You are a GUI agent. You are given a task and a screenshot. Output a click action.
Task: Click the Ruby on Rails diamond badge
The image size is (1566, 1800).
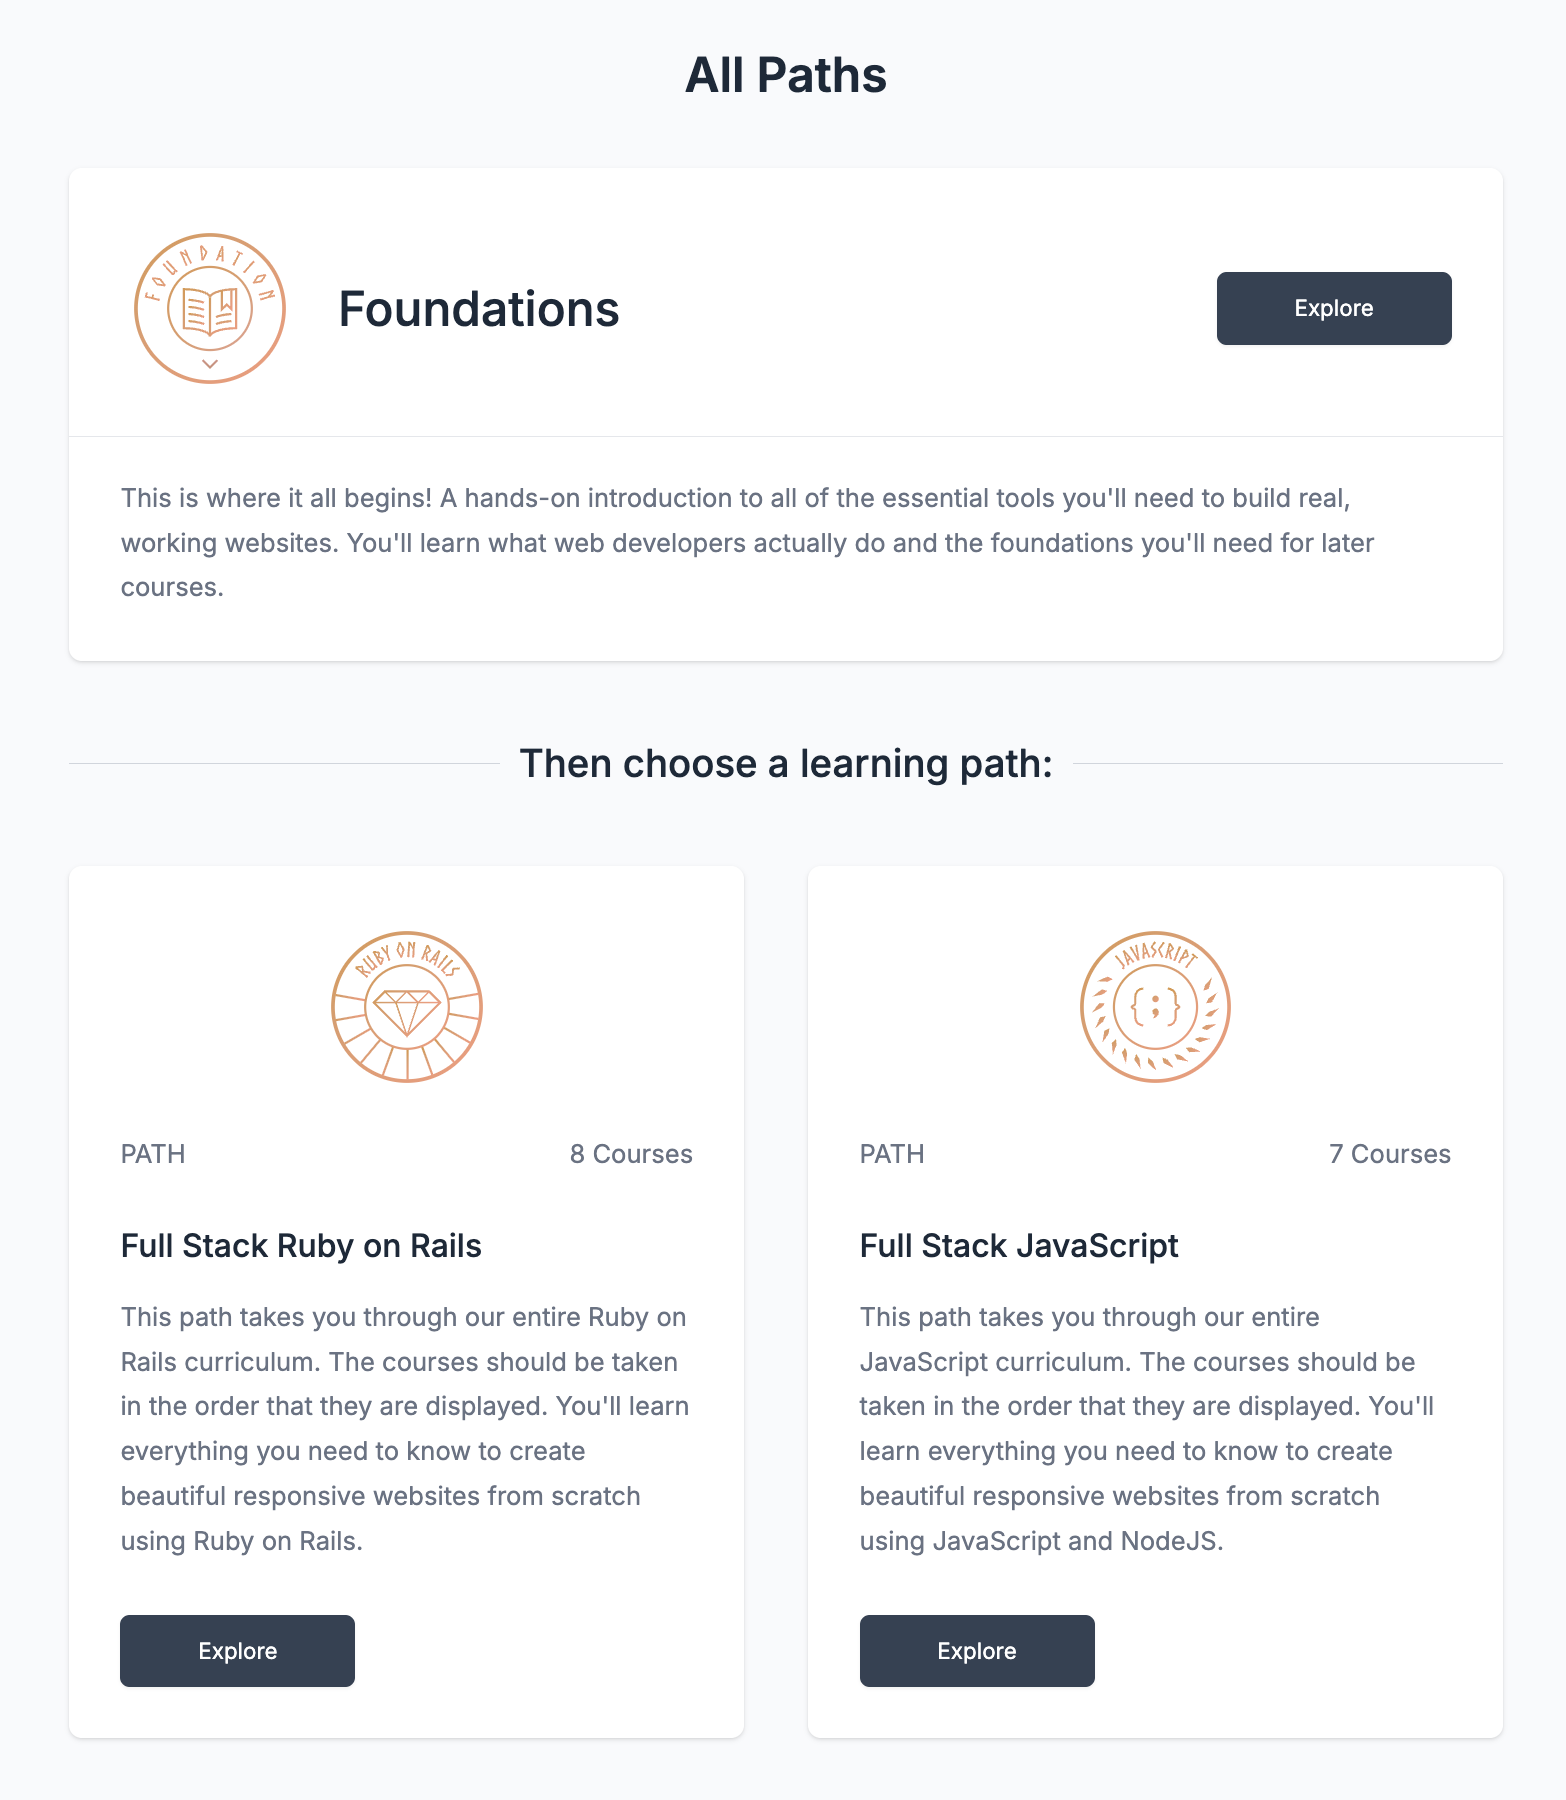coord(406,1008)
